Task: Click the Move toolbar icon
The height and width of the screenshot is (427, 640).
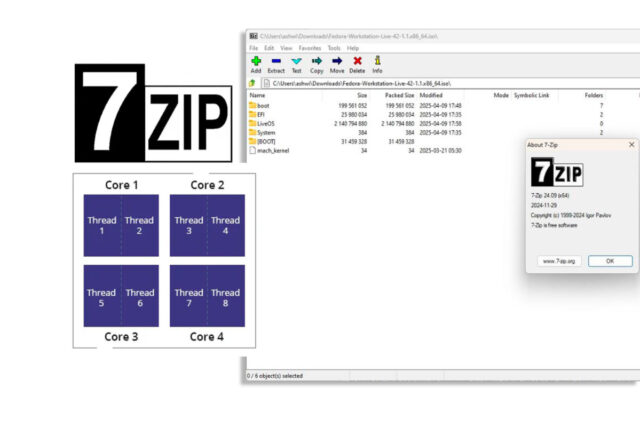Action: (337, 61)
